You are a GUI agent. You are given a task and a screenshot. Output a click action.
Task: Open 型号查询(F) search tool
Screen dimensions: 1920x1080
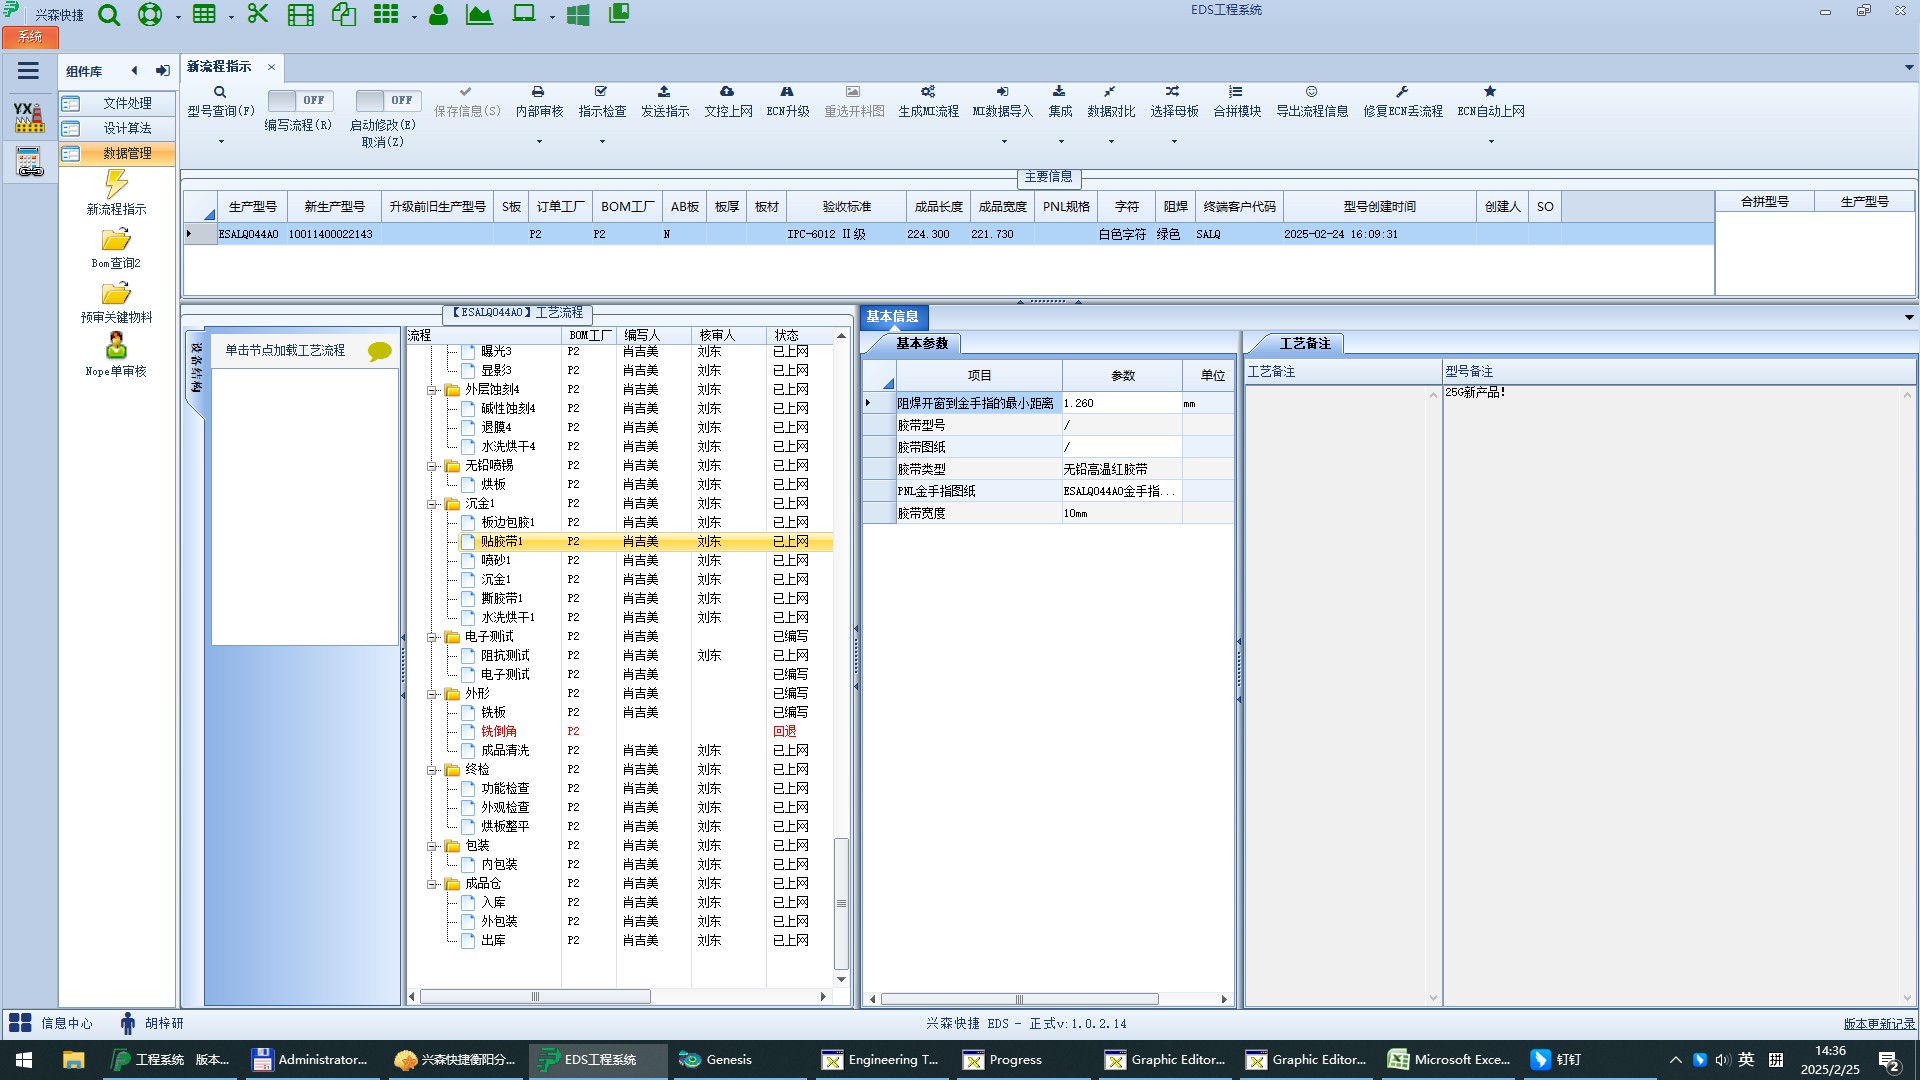click(220, 92)
